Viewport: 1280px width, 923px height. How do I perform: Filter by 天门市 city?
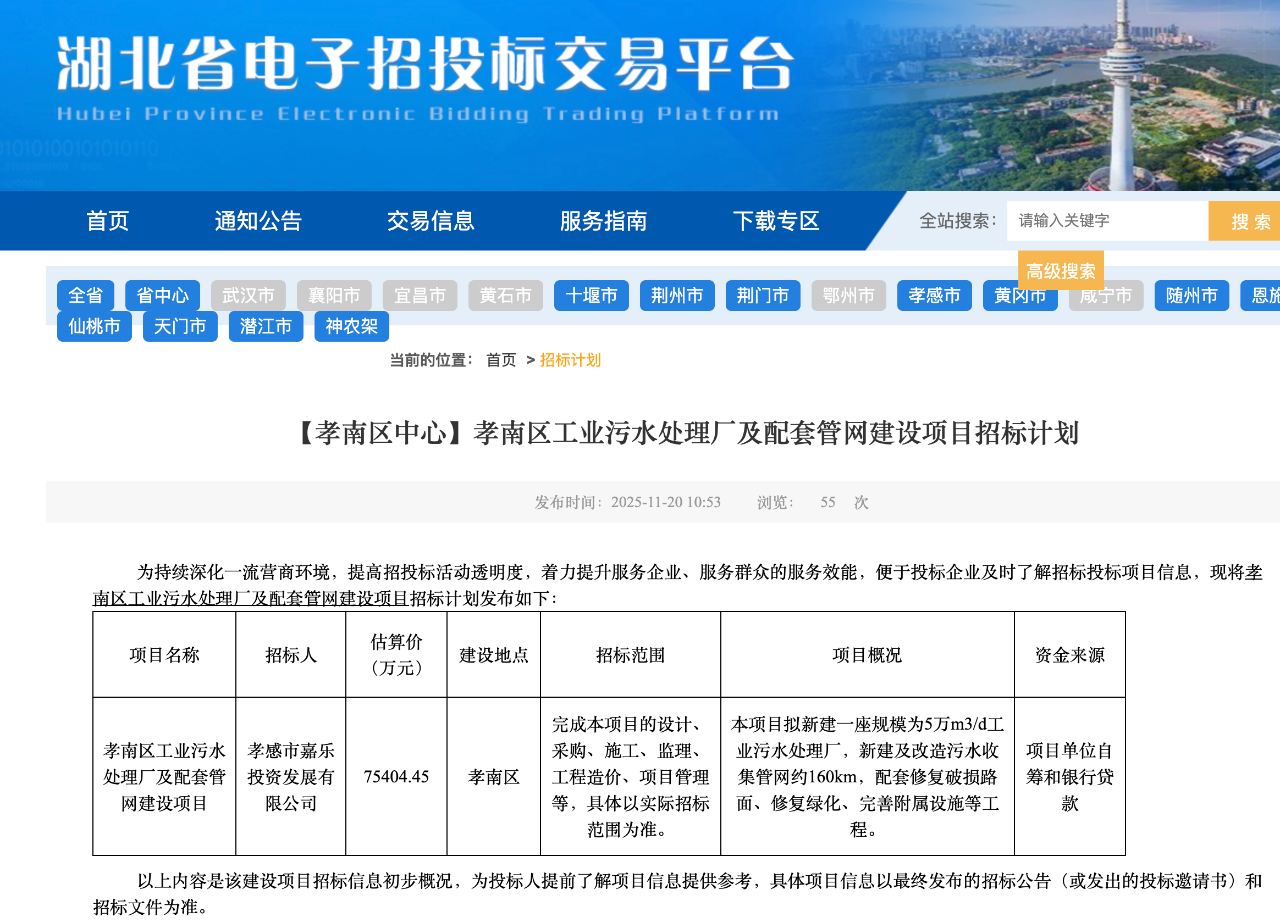180,327
